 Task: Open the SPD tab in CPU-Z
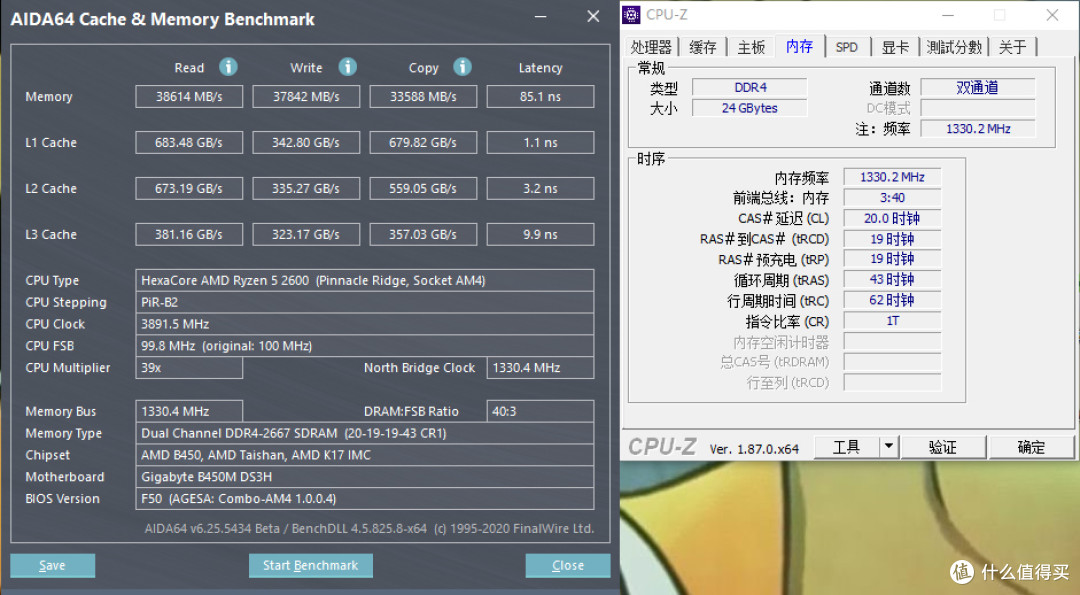coord(847,47)
